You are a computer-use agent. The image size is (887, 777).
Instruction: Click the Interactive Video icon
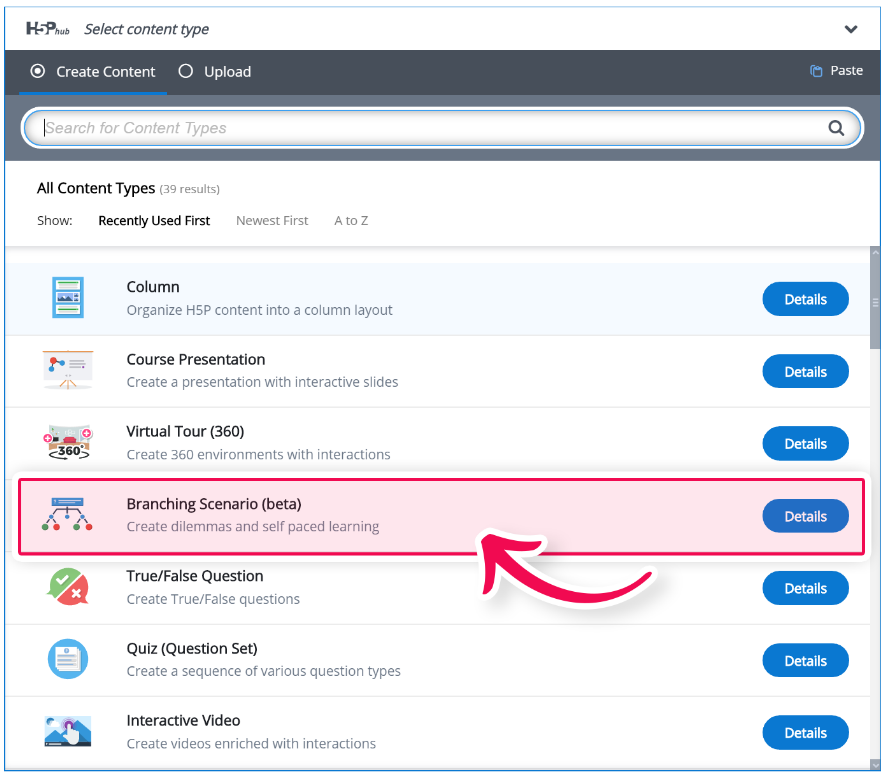[x=68, y=731]
